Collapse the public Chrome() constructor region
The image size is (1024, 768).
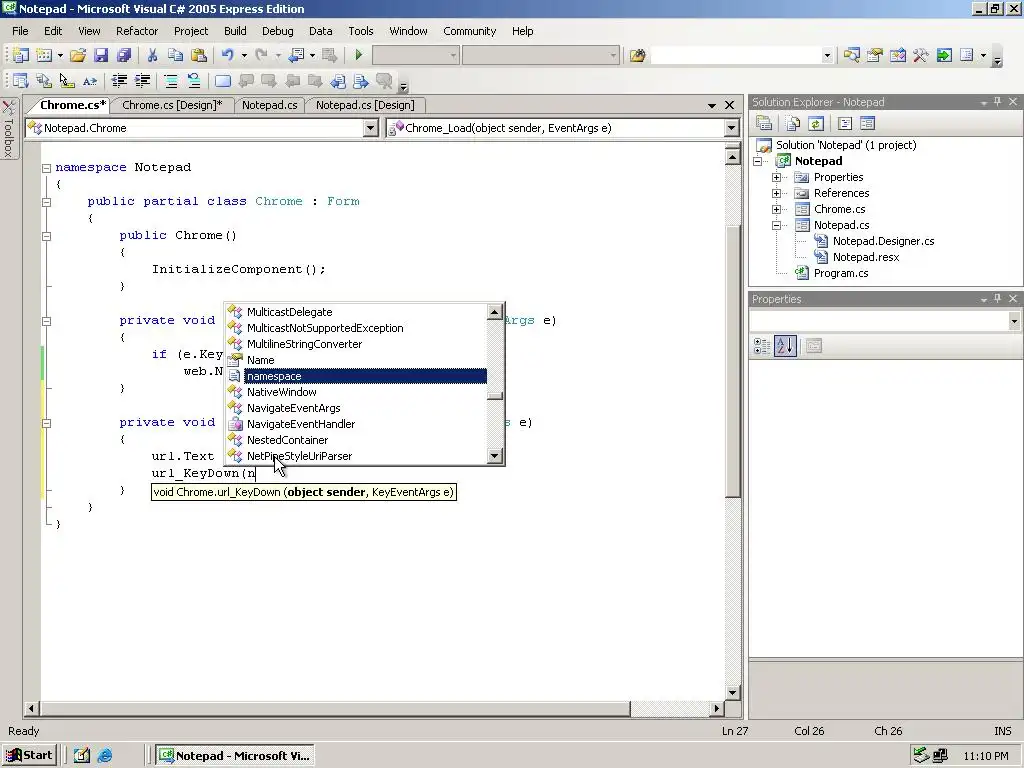(x=46, y=236)
